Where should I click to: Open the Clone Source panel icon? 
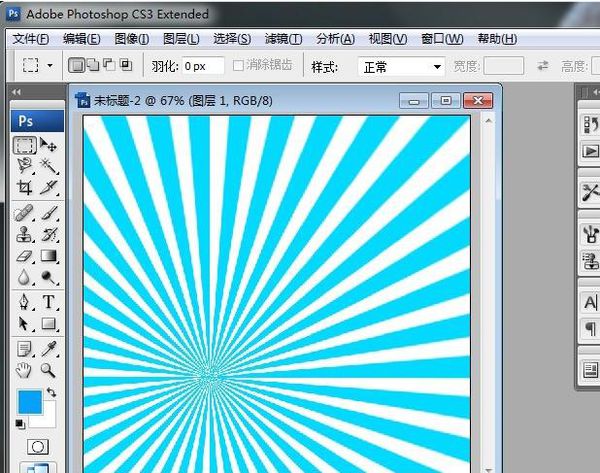coord(590,261)
